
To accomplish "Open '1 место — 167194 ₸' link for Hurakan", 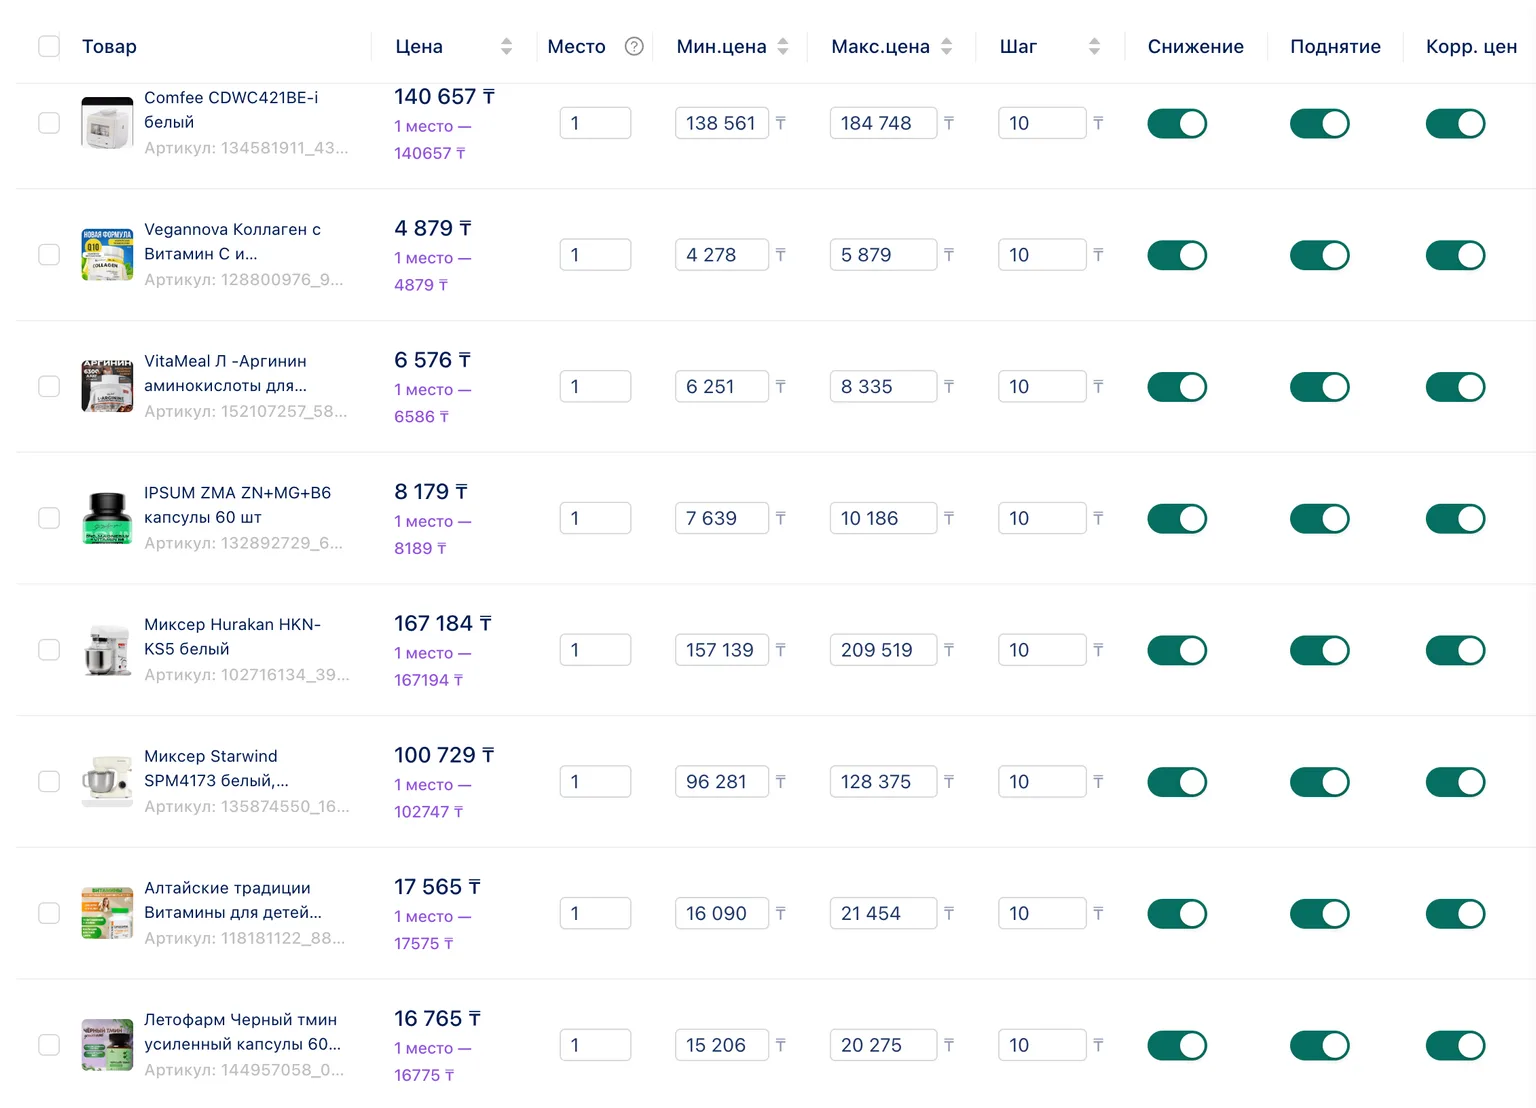I will 433,666.
